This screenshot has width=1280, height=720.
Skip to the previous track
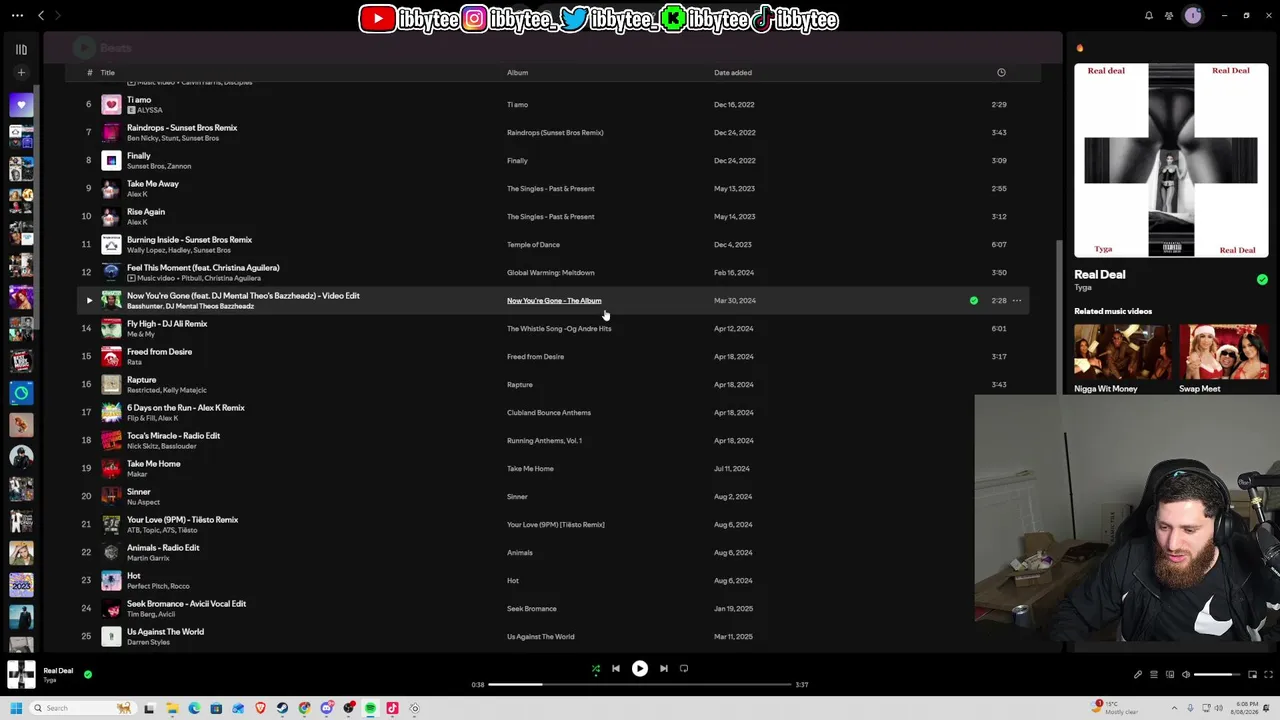[616, 669]
